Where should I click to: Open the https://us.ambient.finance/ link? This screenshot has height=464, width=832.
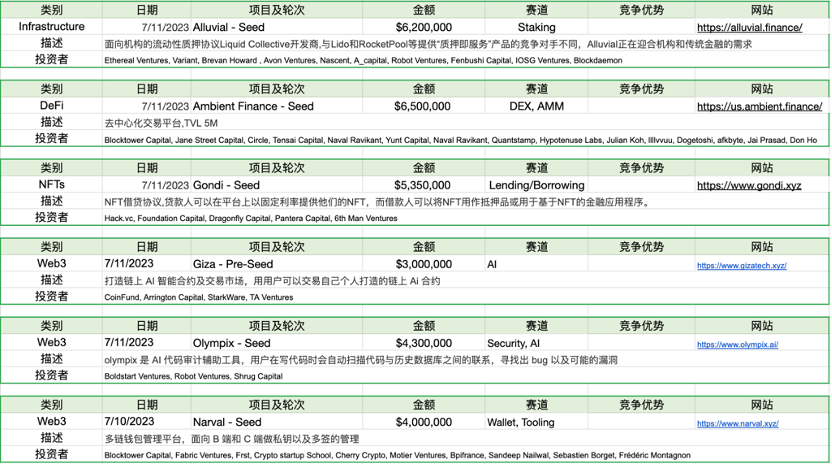[x=759, y=106]
